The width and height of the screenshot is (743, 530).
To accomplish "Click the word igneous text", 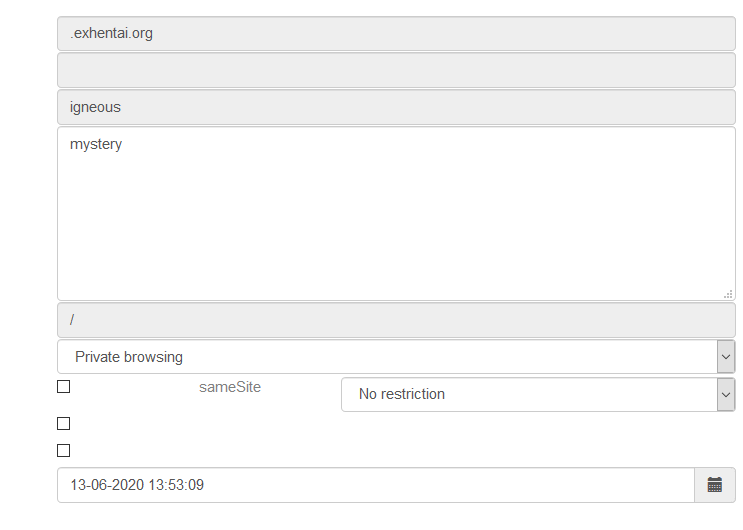I will click(95, 108).
